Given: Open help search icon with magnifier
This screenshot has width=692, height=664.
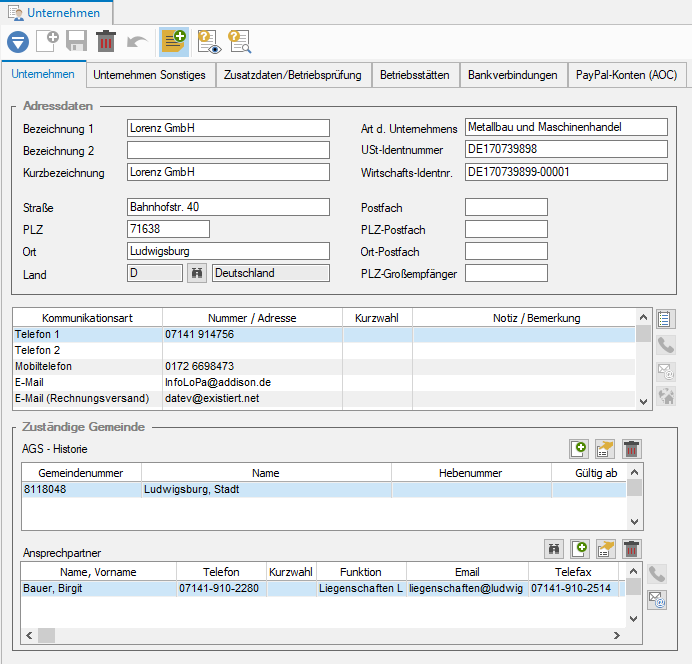Looking at the screenshot, I should pos(240,42).
